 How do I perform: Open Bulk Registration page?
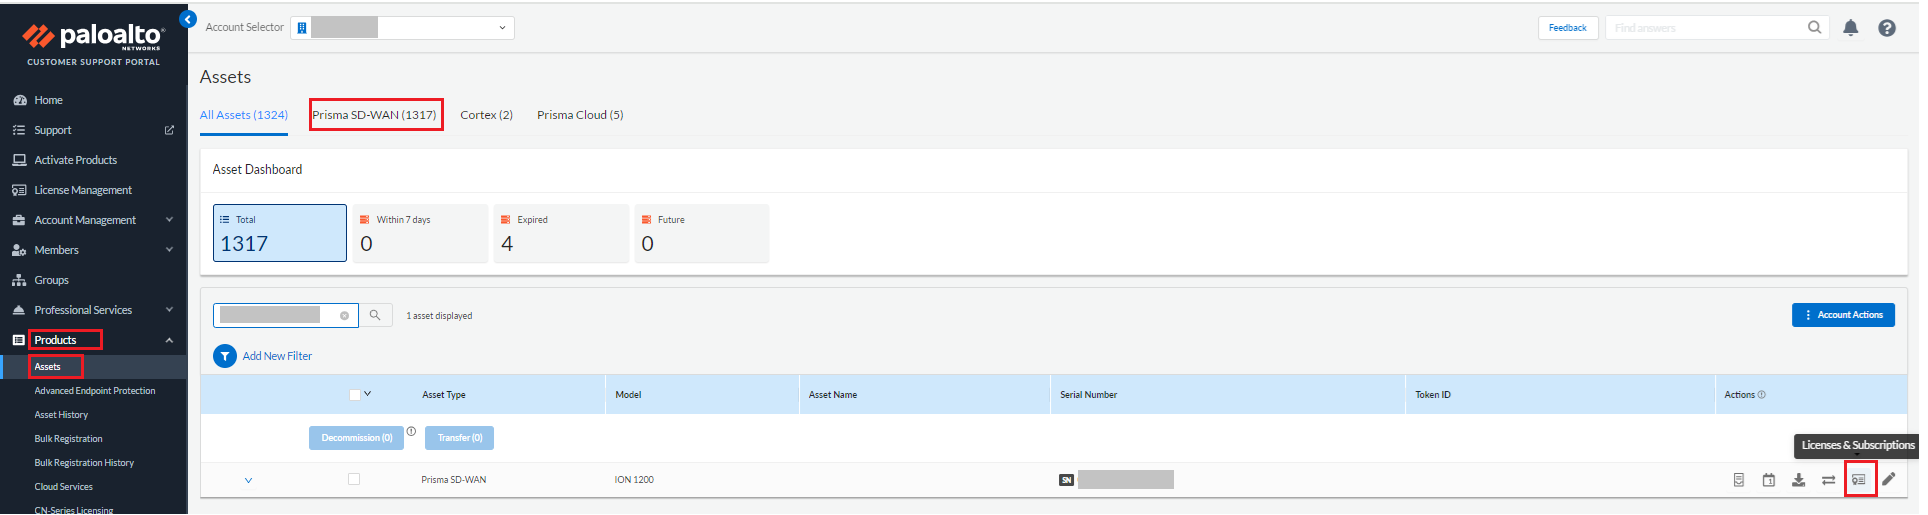coord(68,439)
